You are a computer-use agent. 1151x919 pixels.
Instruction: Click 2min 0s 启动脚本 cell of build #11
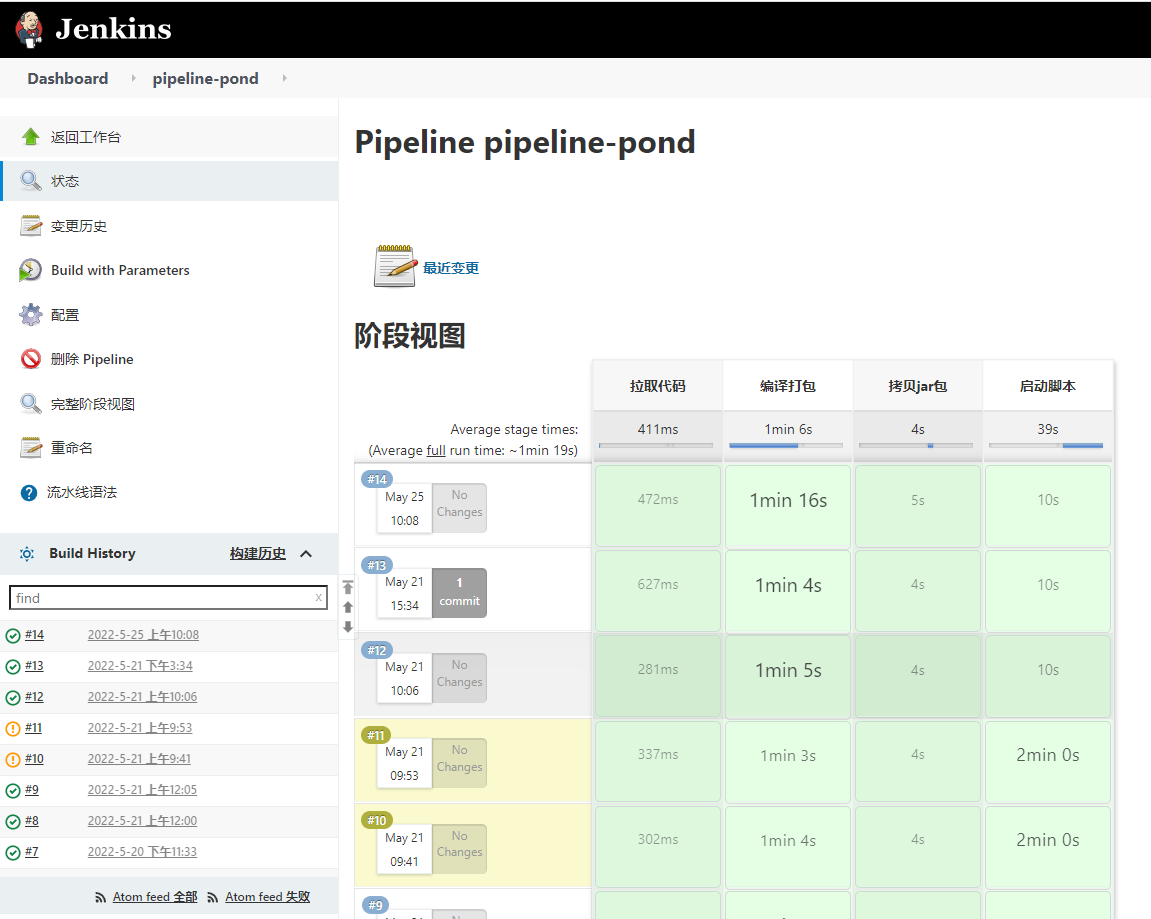[x=1047, y=761]
